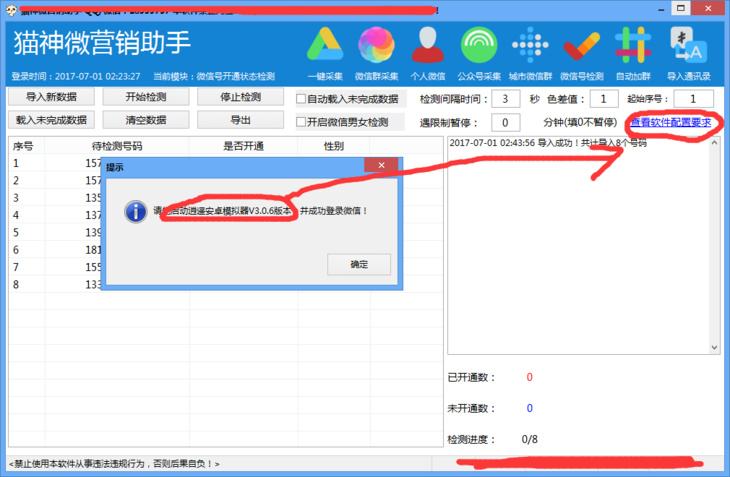This screenshot has width=730, height=477.
Task: Clear data with 清空数据 button
Action: coord(146,120)
